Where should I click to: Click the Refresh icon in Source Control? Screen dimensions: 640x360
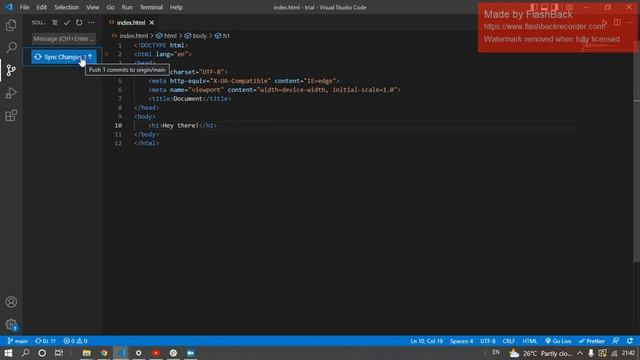[79, 23]
